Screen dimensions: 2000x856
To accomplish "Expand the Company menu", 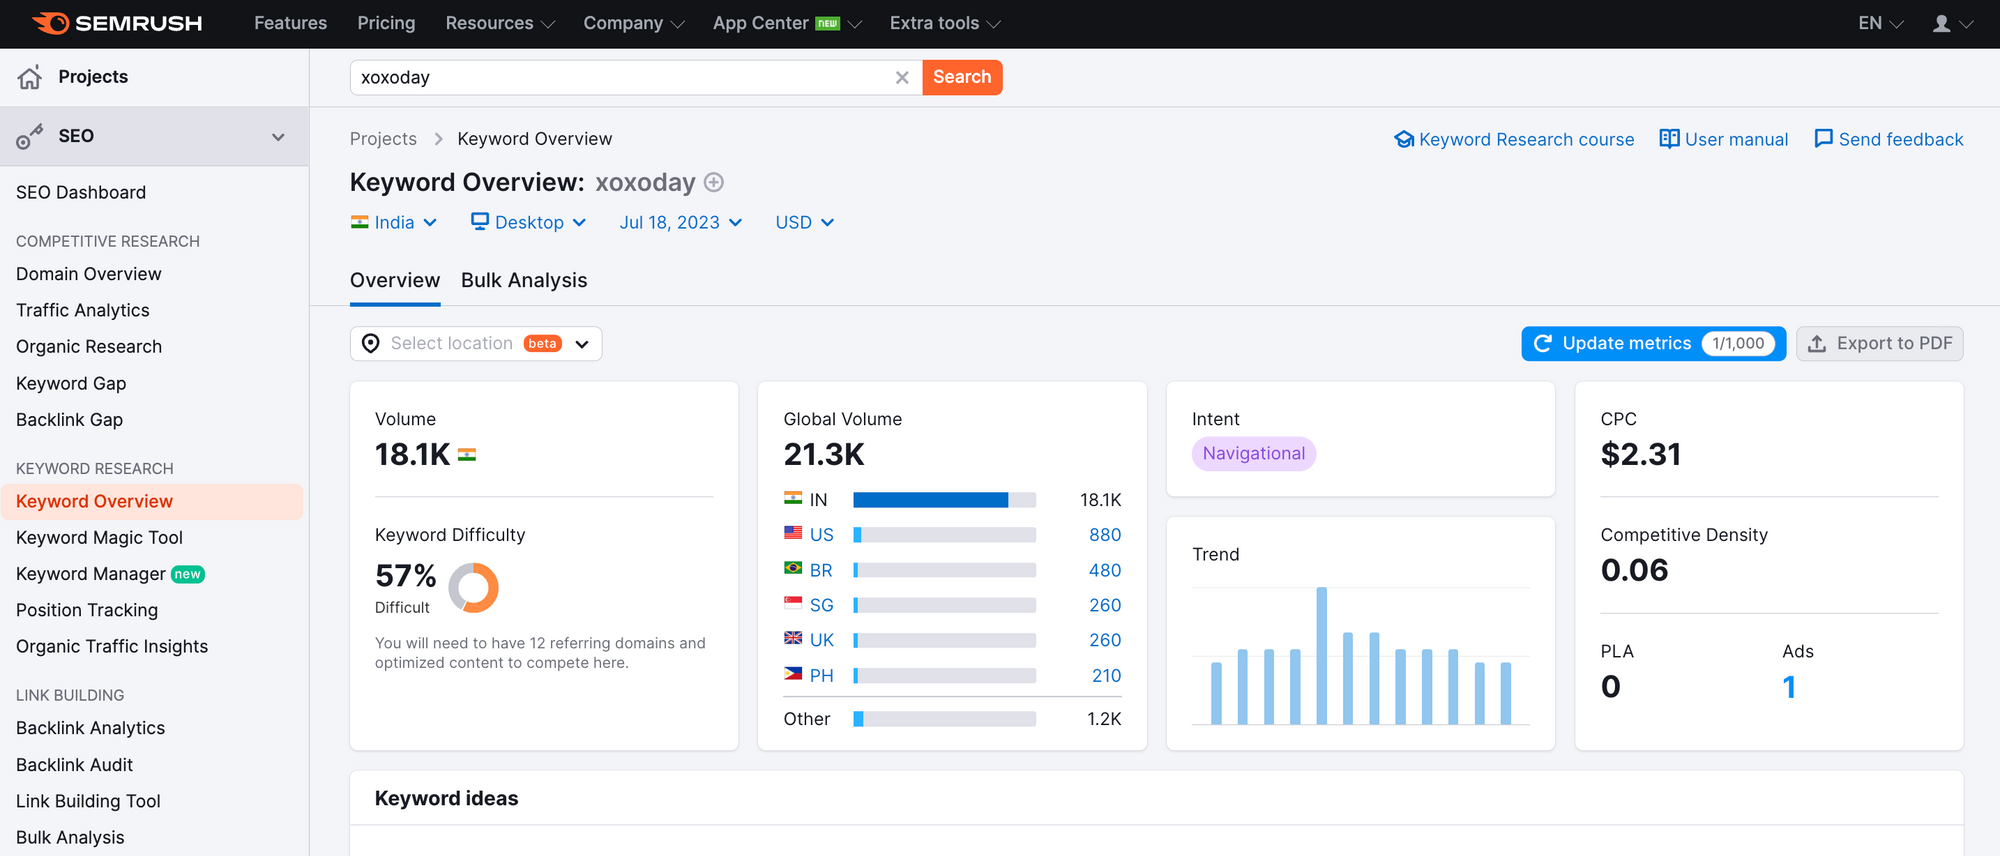I will 634,23.
